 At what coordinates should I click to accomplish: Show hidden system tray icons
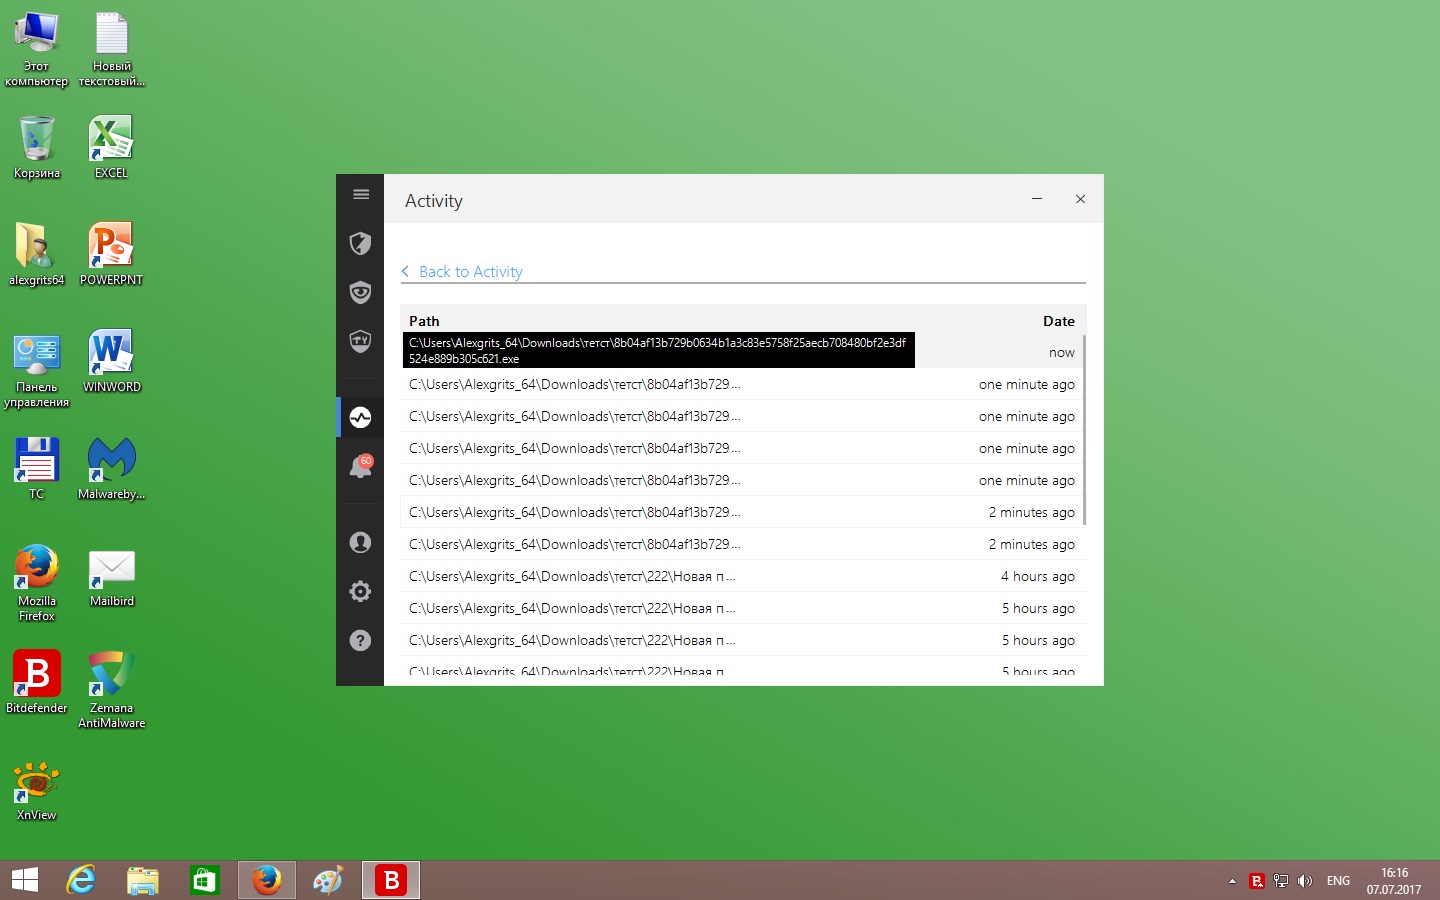tap(1232, 881)
